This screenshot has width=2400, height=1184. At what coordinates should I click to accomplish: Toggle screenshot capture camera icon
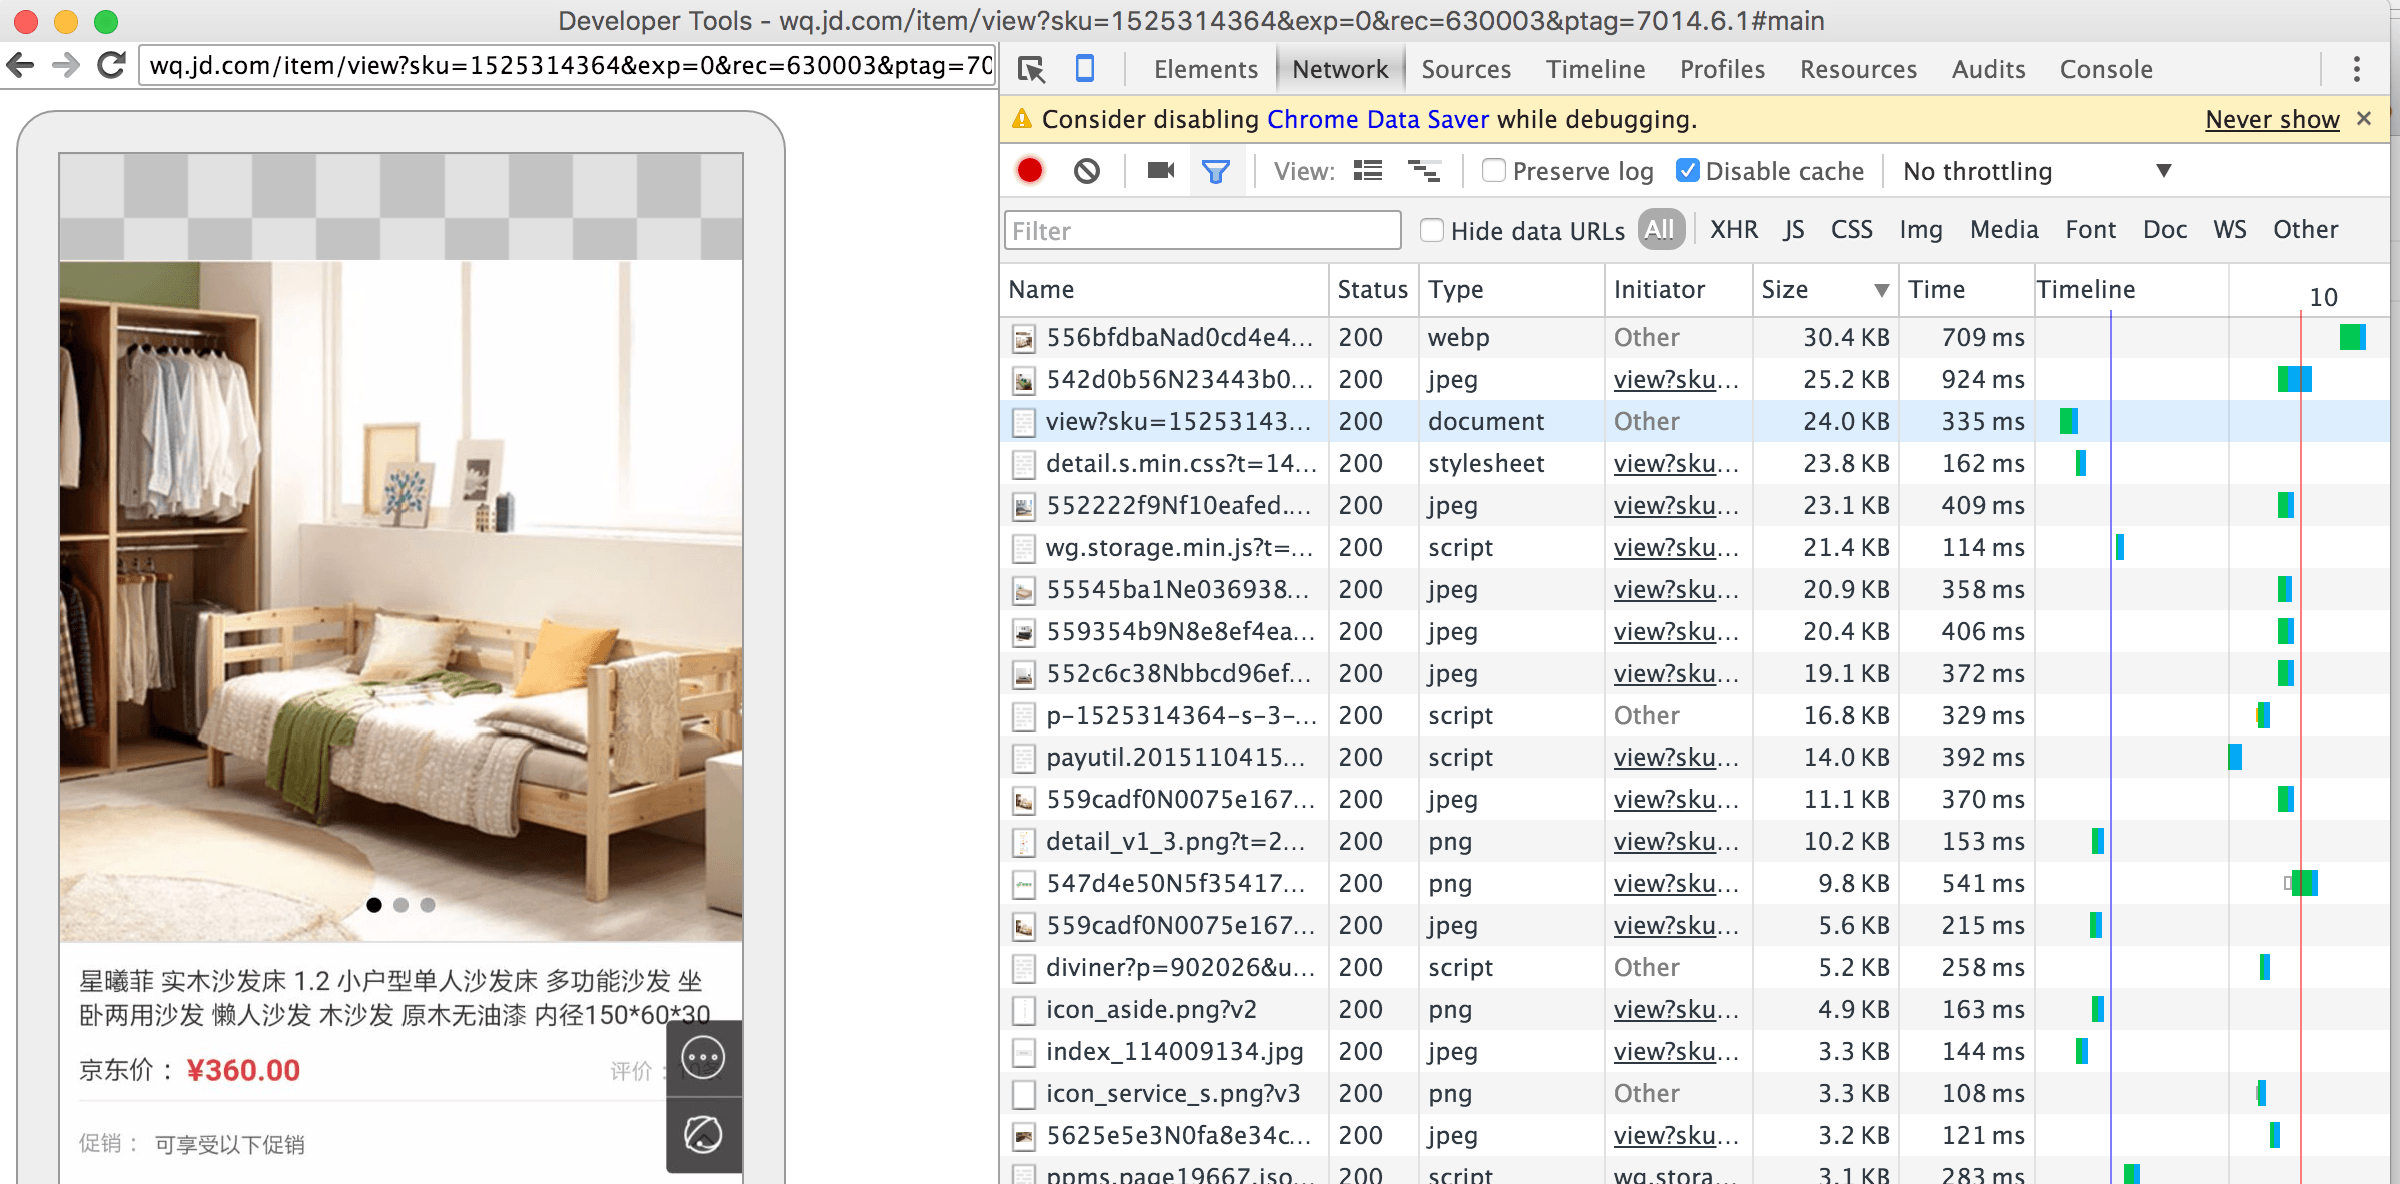[x=1160, y=171]
